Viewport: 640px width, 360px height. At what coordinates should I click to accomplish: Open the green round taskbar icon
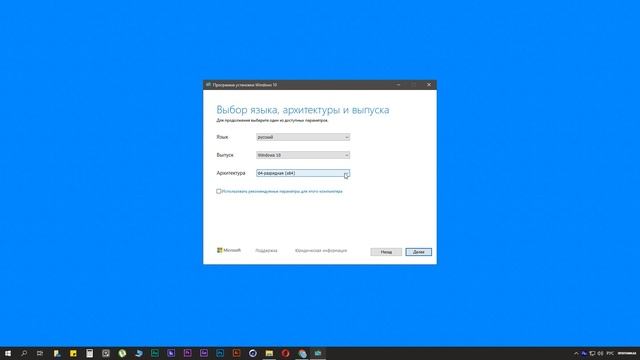point(122,353)
